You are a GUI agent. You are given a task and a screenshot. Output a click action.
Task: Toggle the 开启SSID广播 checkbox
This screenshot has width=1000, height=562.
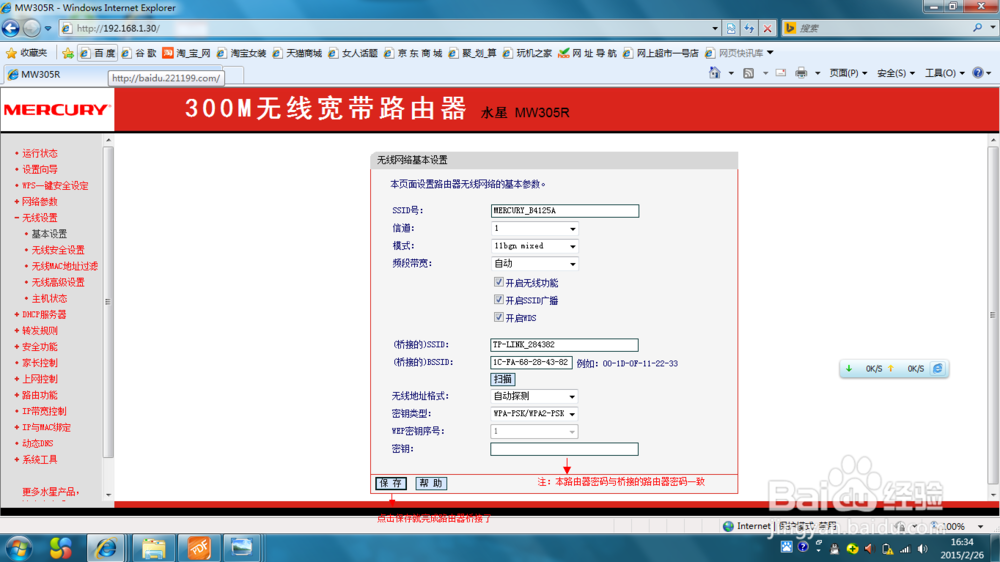point(499,300)
